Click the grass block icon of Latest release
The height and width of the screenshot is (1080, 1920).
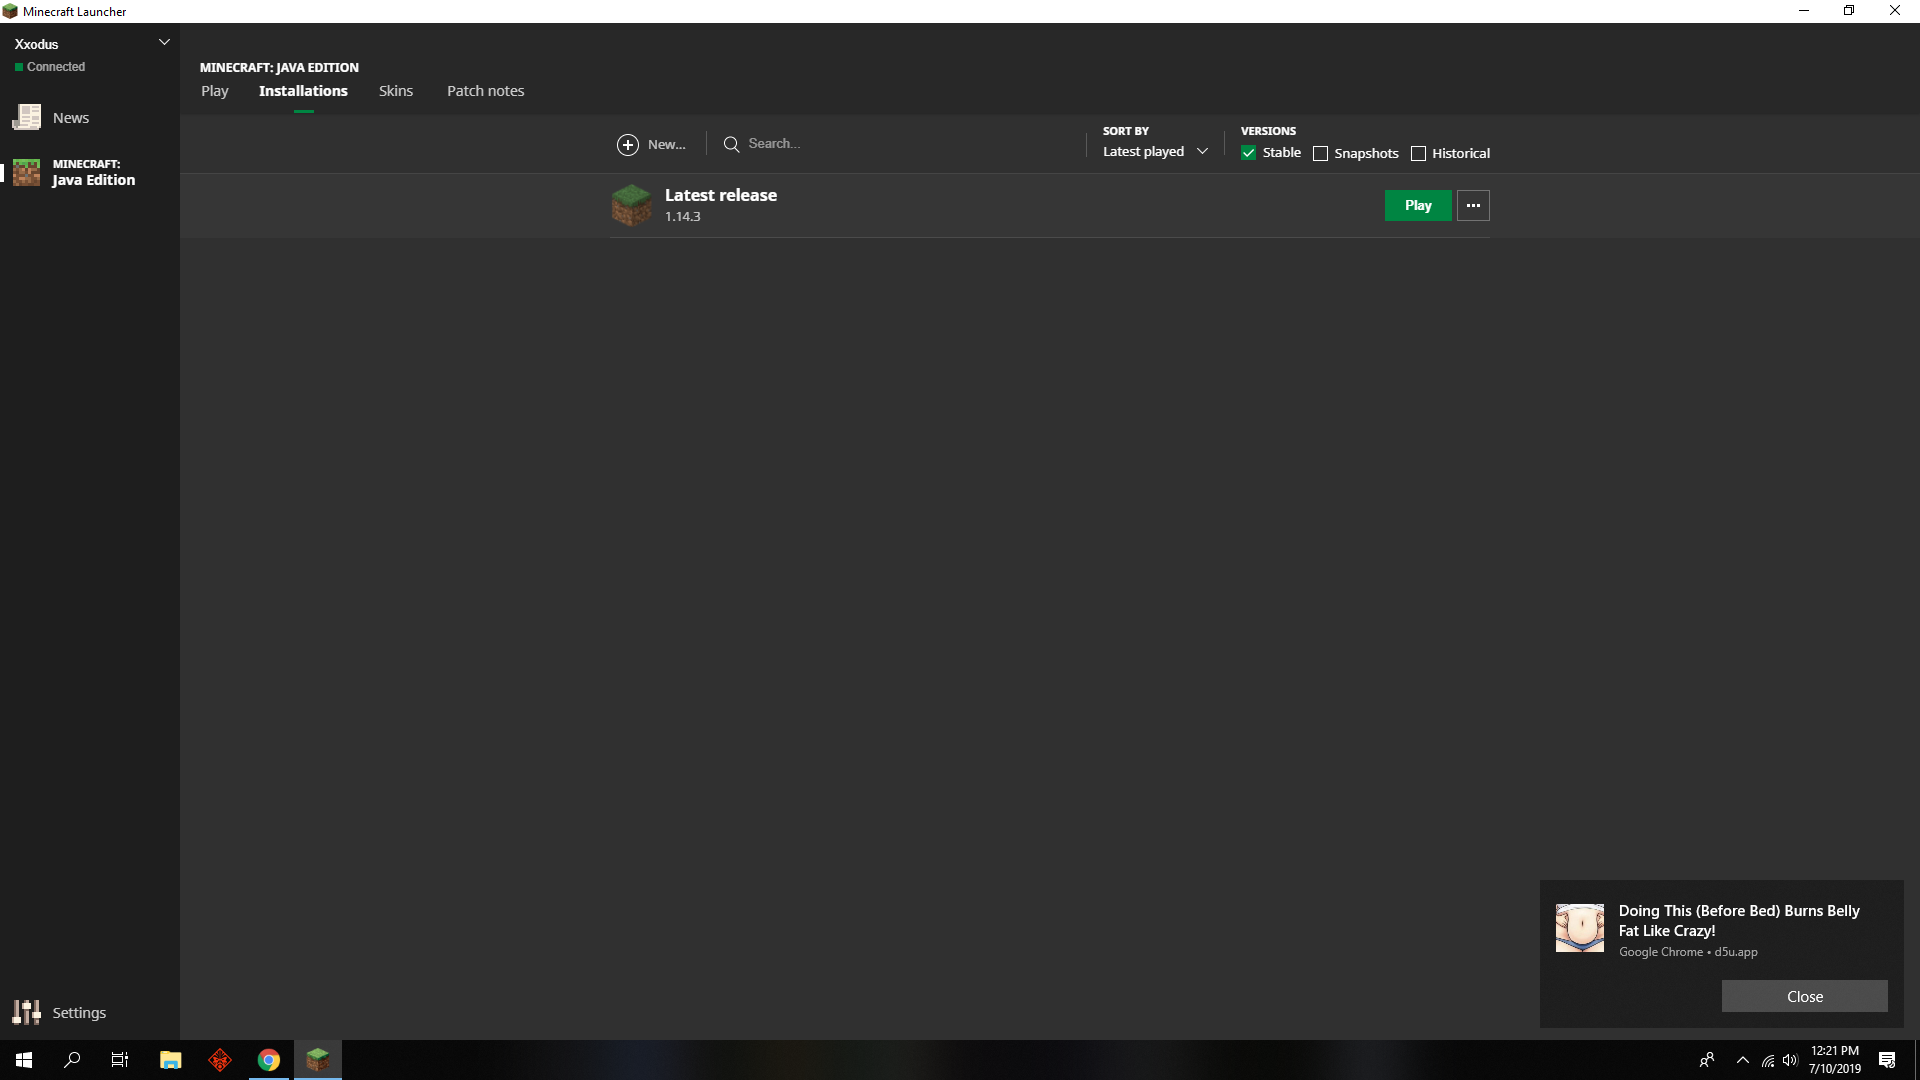[631, 205]
